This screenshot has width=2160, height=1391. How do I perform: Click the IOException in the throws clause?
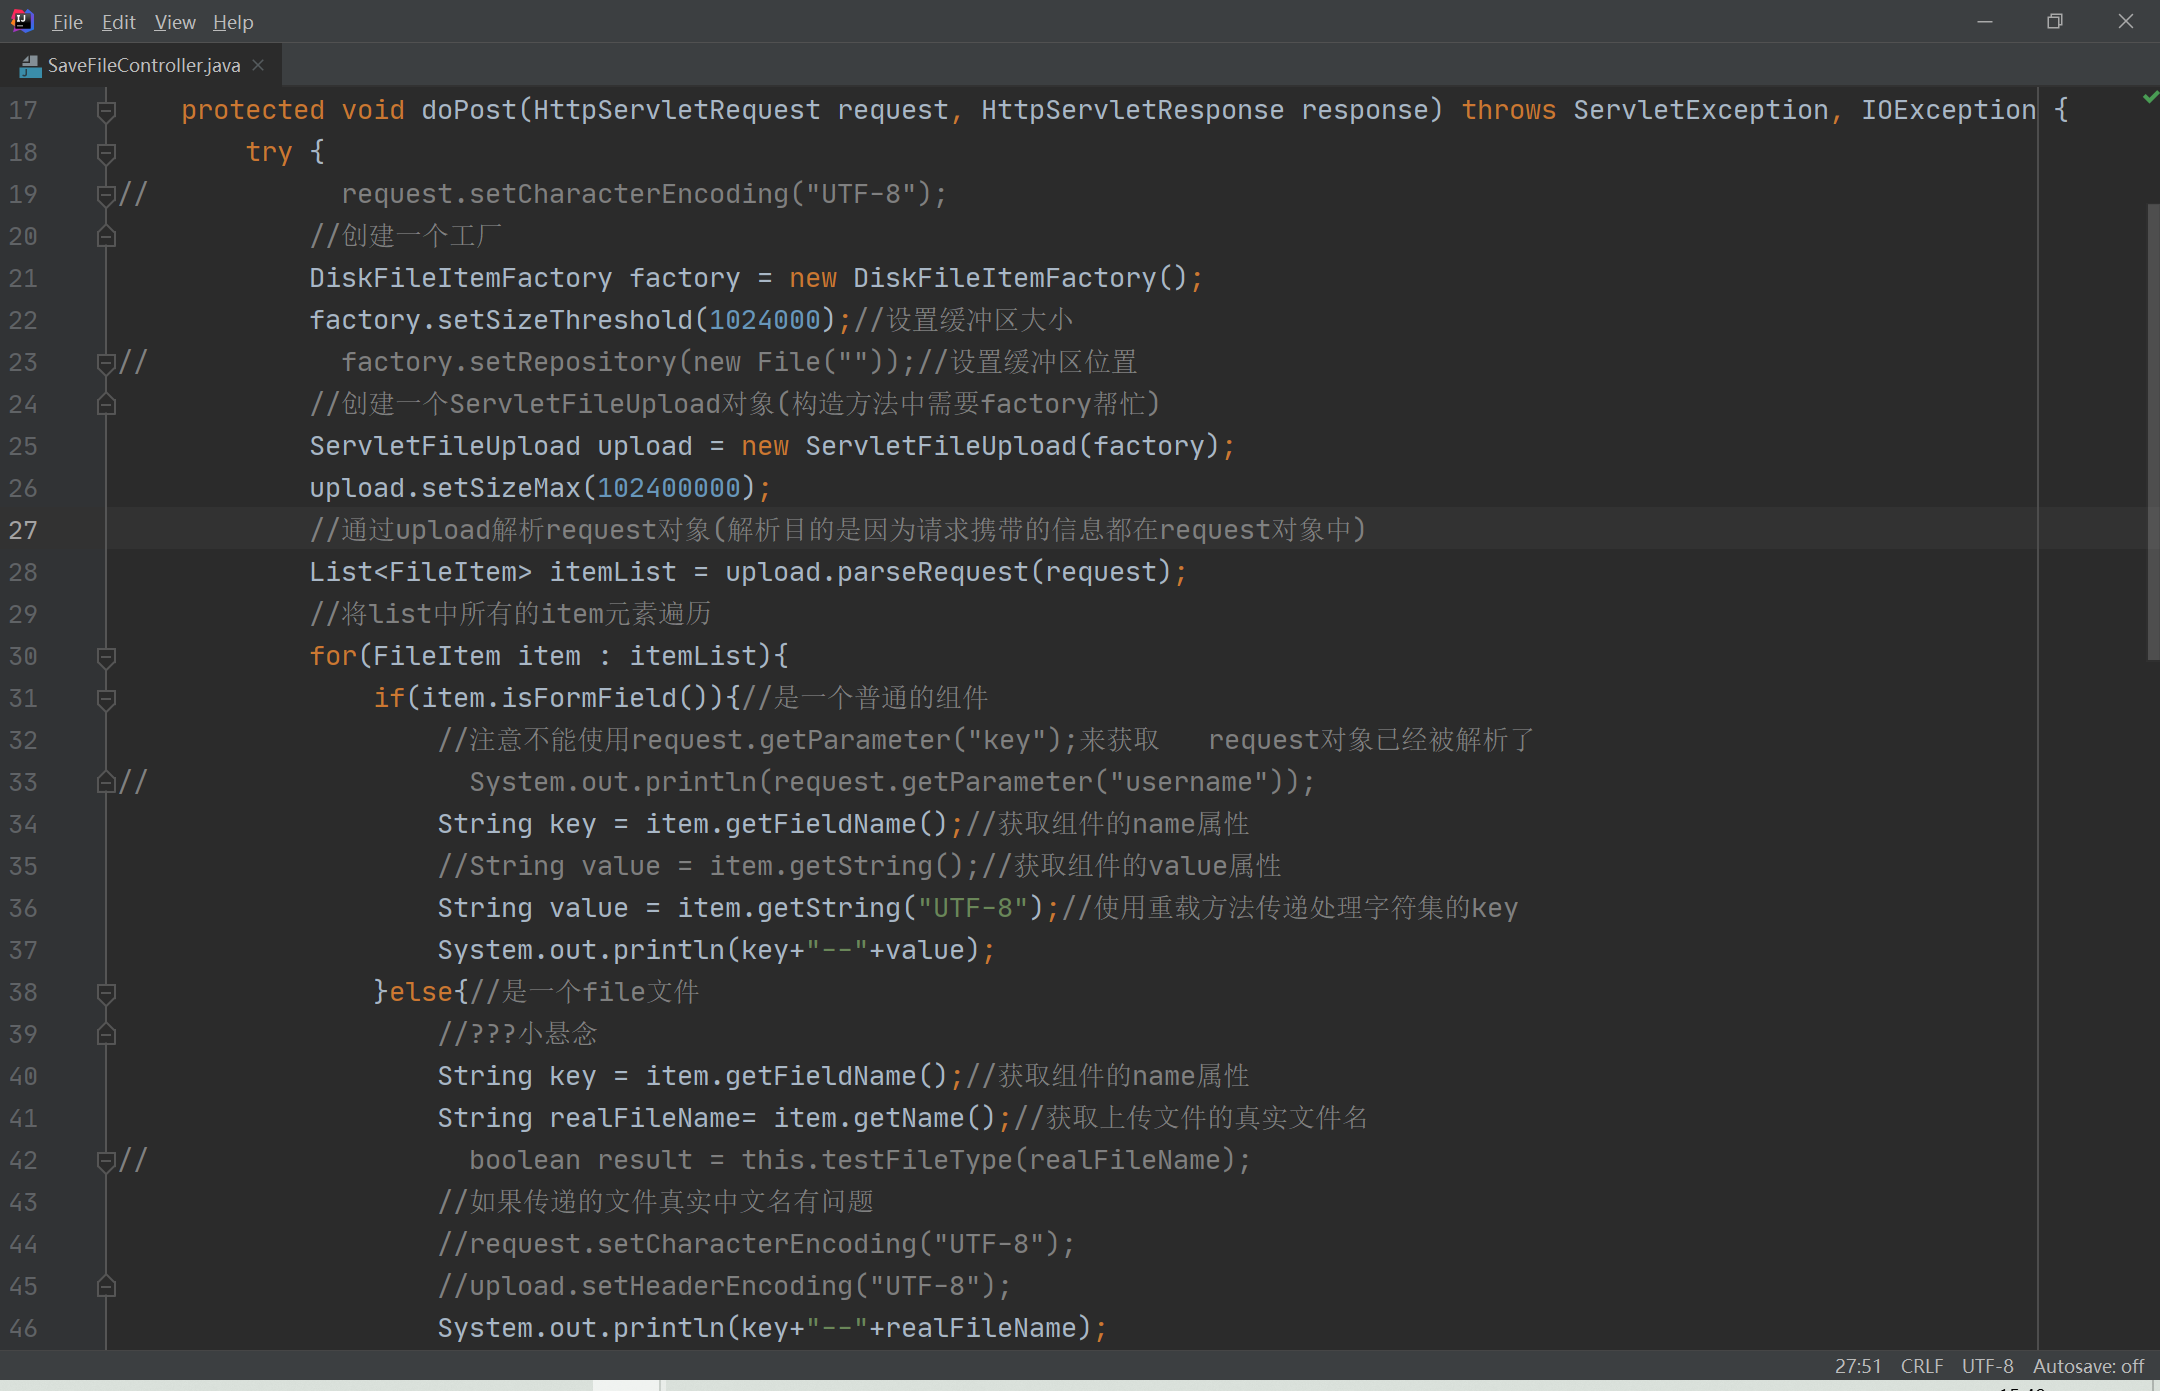click(1949, 110)
